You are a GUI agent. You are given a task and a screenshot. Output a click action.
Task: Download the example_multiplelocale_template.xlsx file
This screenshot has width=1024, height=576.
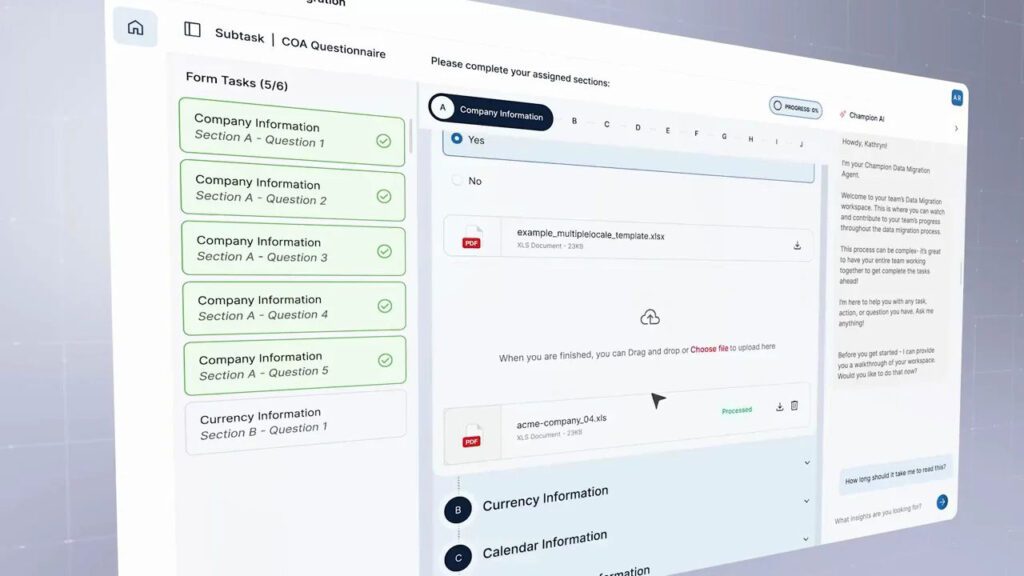click(797, 245)
